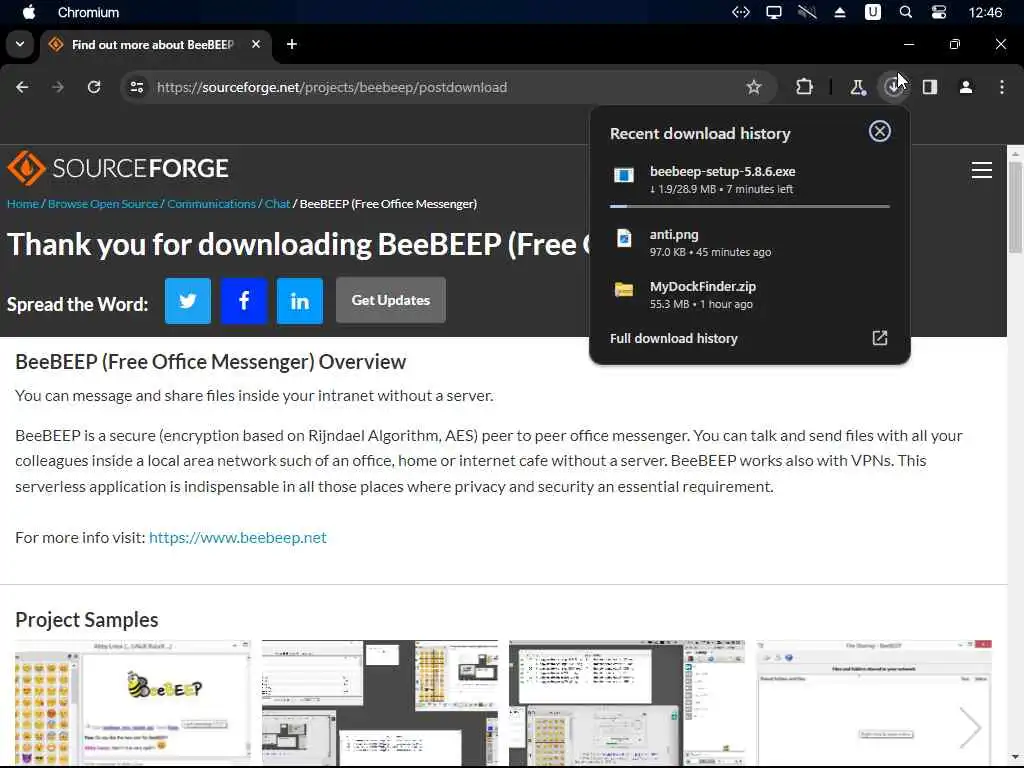This screenshot has height=768, width=1024.
Task: Click the code brackets icon in menu bar
Action: (741, 12)
